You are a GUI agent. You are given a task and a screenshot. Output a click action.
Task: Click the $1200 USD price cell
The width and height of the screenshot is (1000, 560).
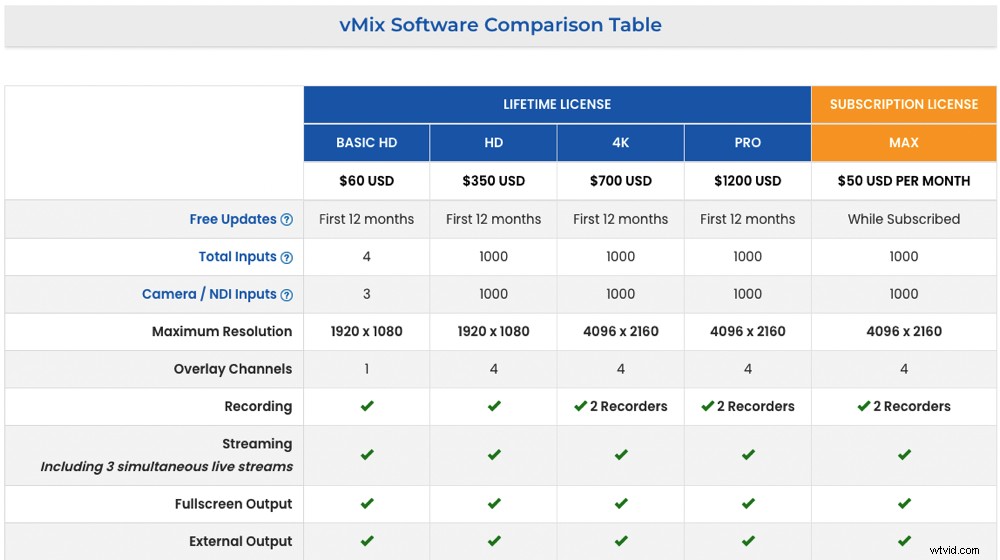pos(748,181)
